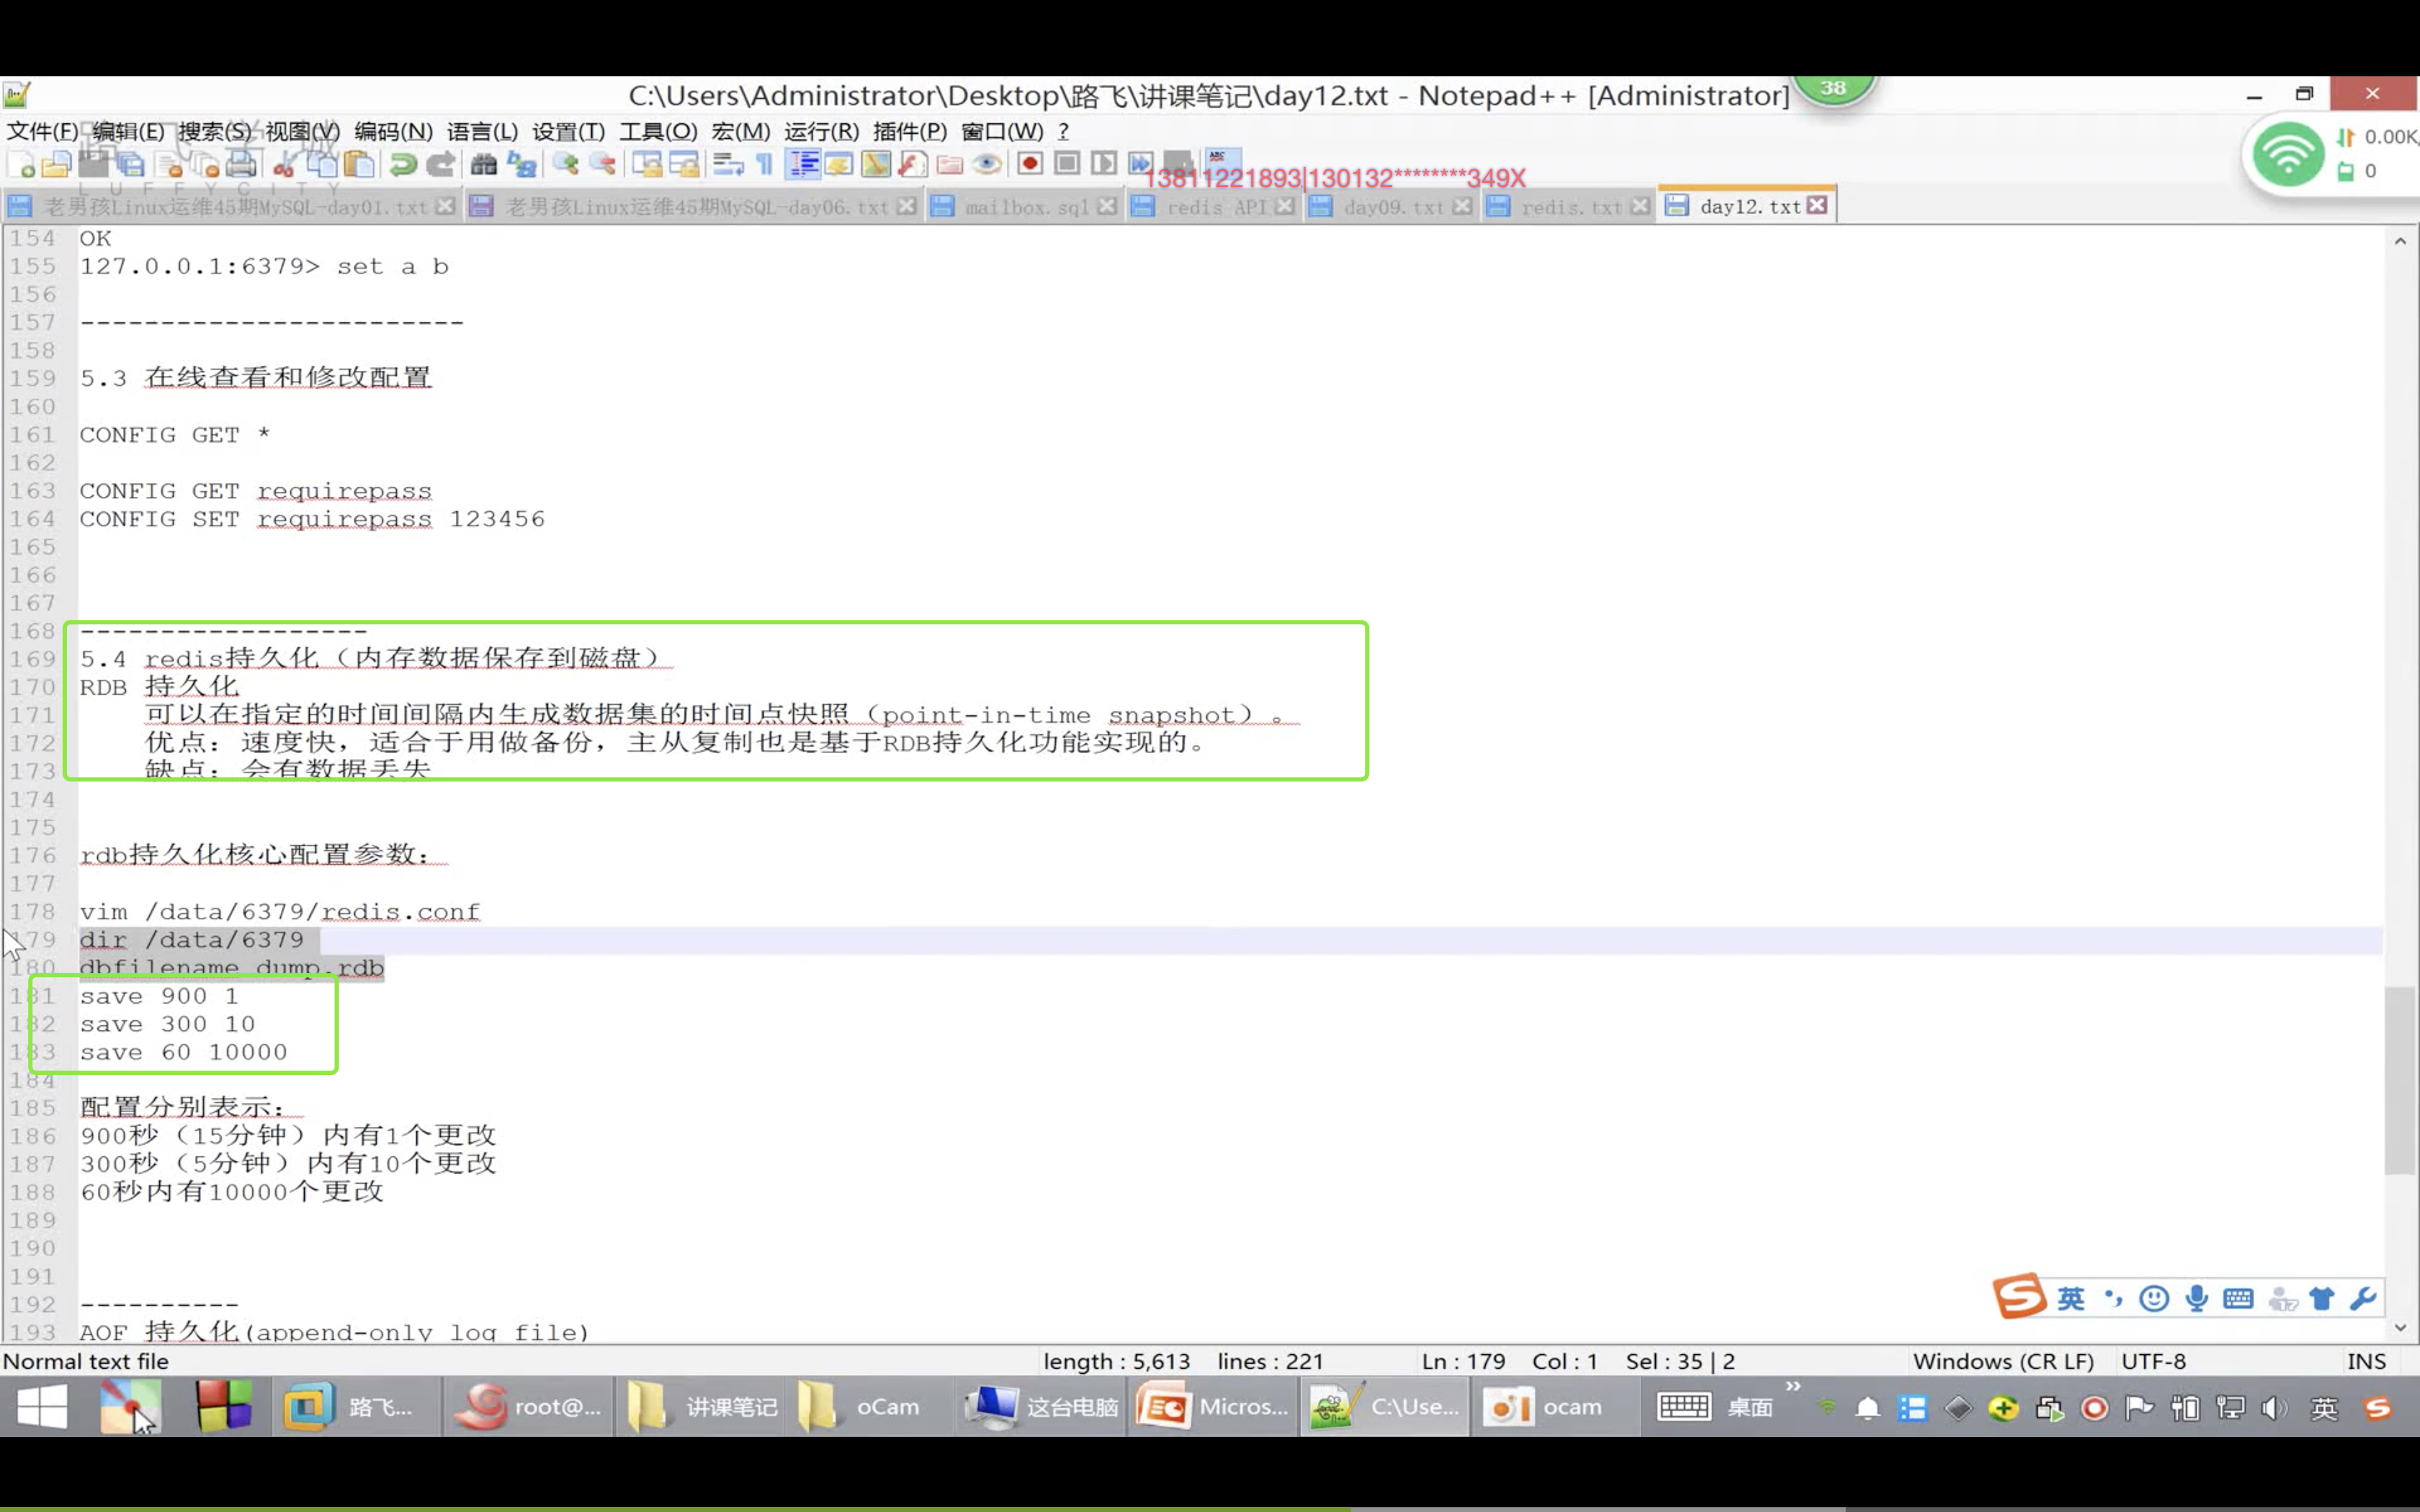The image size is (2420, 1512).
Task: Open the 编辑(E) menu
Action: pos(128,131)
